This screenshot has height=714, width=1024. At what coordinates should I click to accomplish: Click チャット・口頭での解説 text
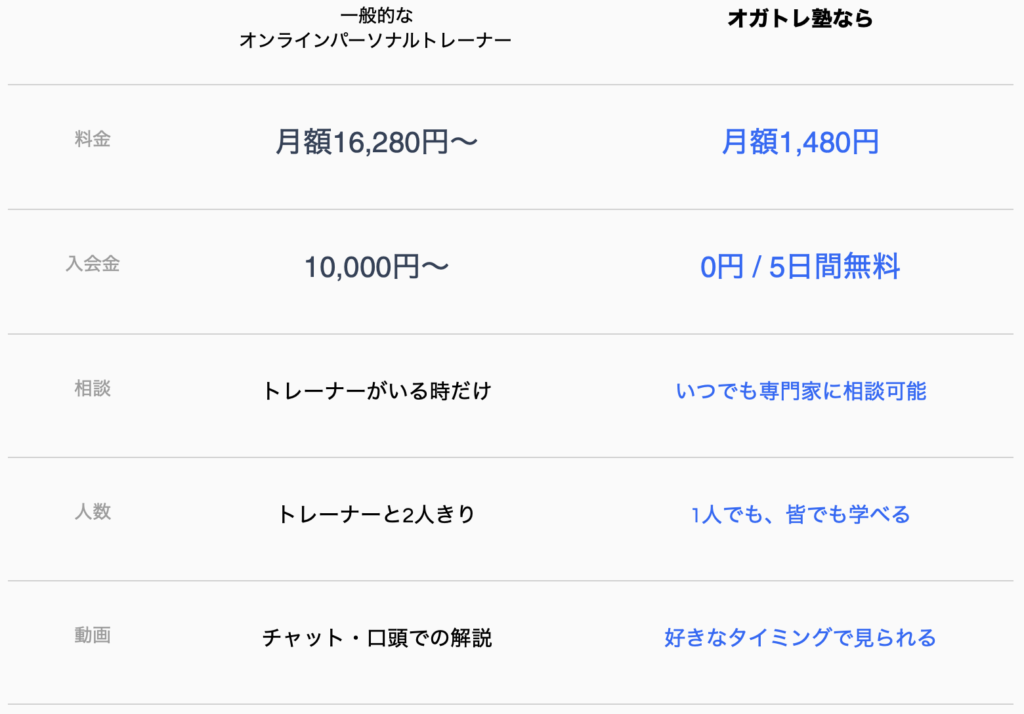click(376, 638)
